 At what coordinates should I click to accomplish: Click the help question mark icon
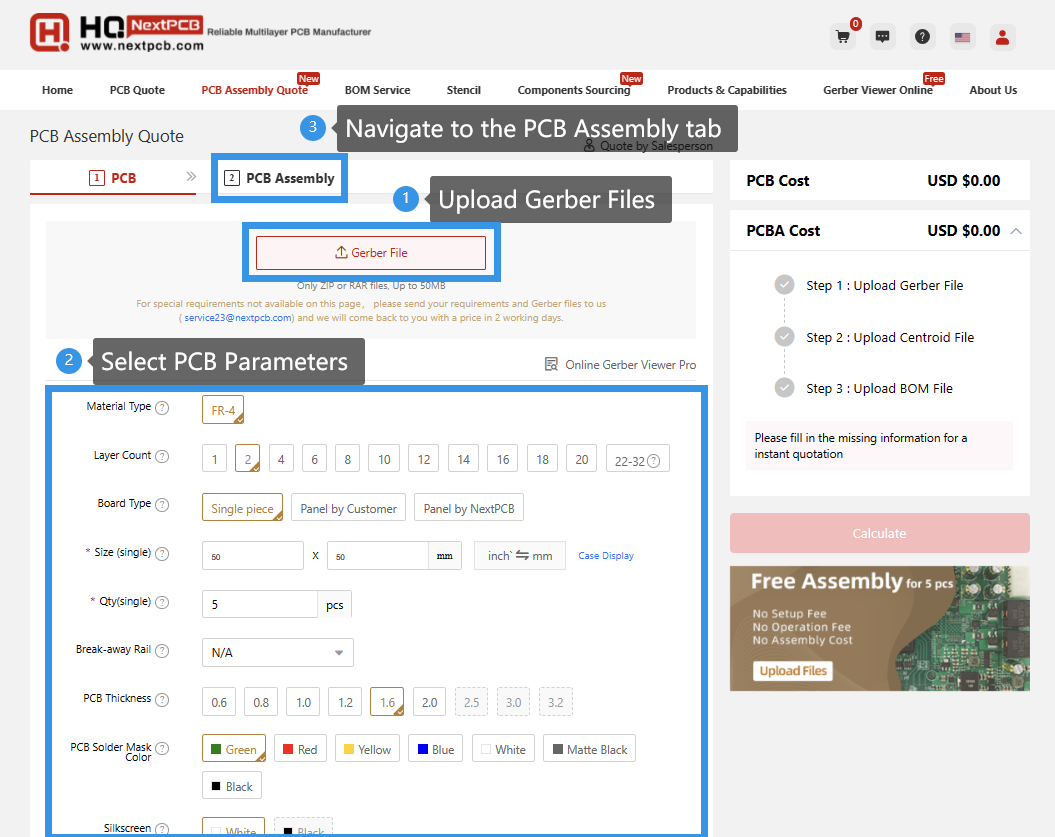click(922, 35)
